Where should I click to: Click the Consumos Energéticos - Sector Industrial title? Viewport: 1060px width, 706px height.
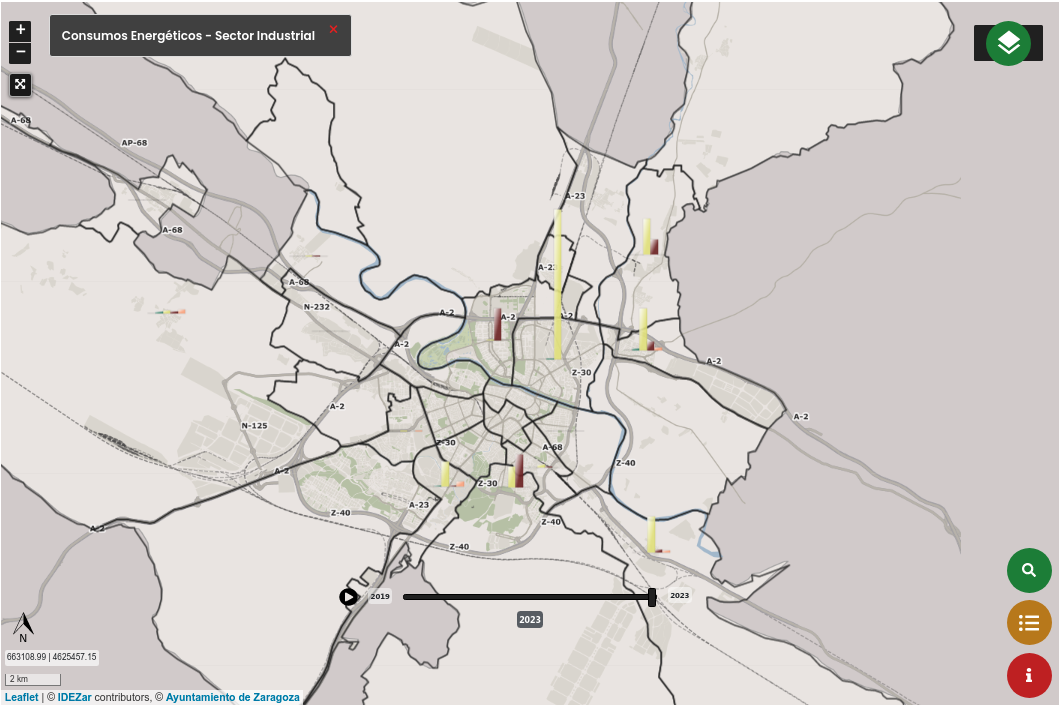coord(188,36)
